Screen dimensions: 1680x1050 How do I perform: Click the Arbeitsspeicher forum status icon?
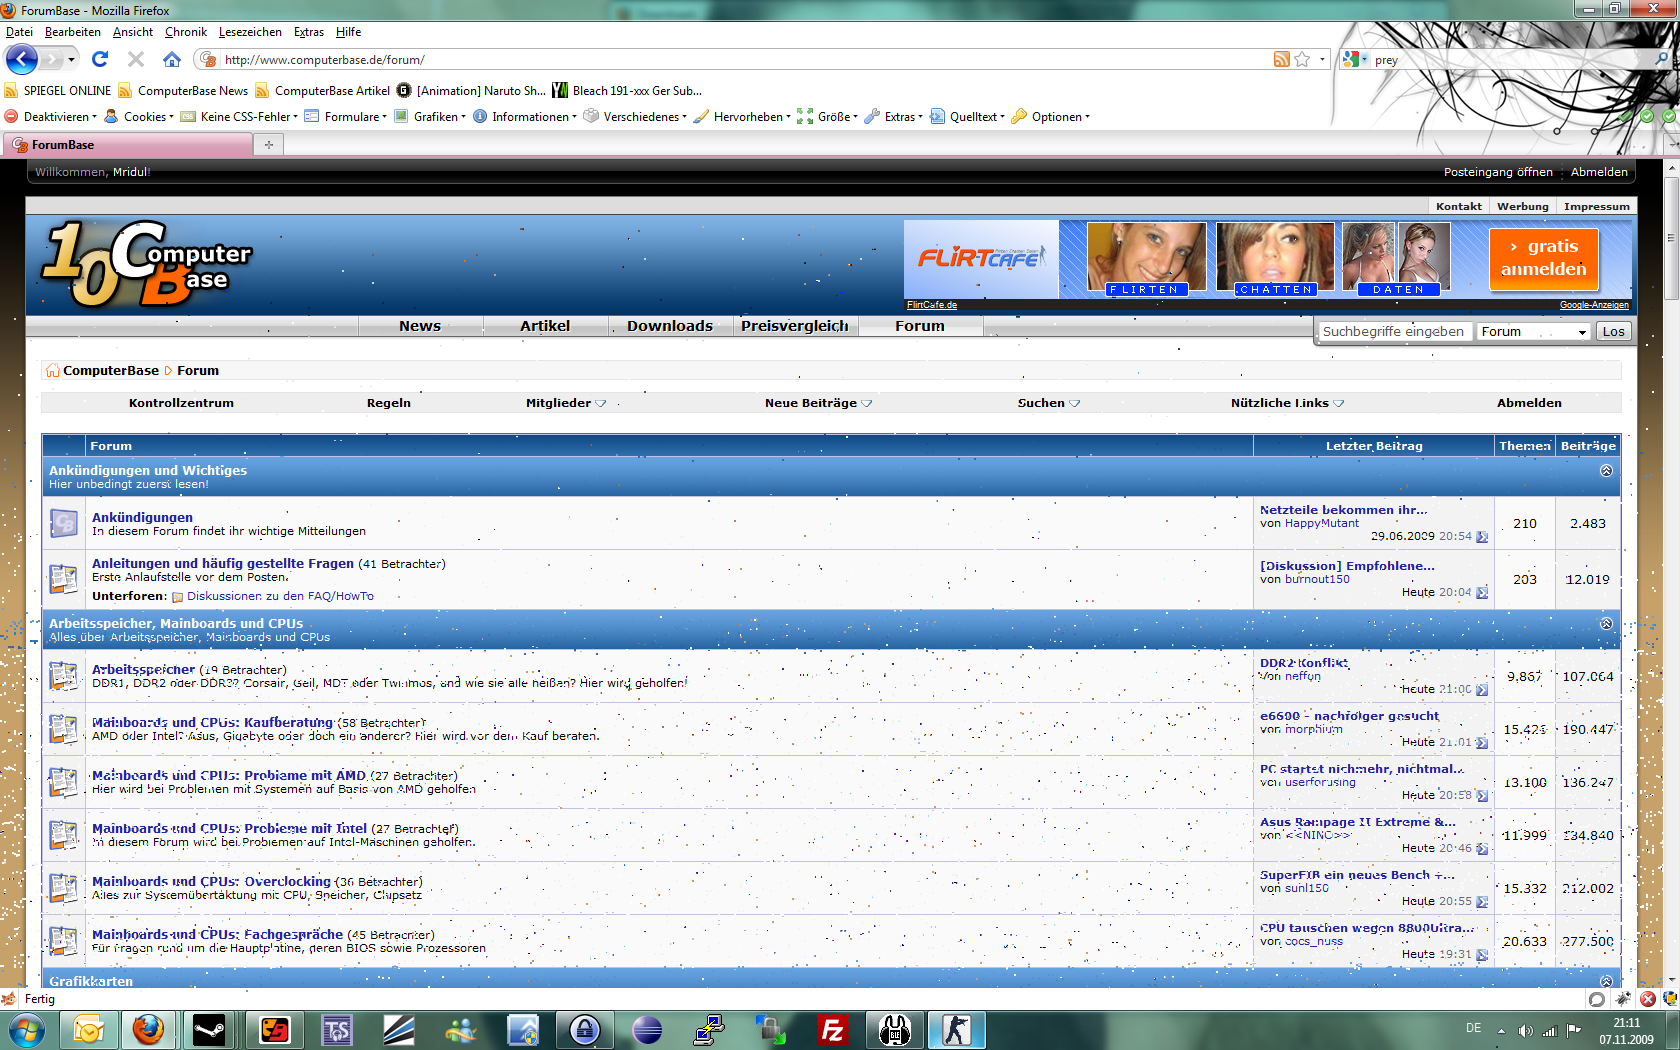click(63, 676)
